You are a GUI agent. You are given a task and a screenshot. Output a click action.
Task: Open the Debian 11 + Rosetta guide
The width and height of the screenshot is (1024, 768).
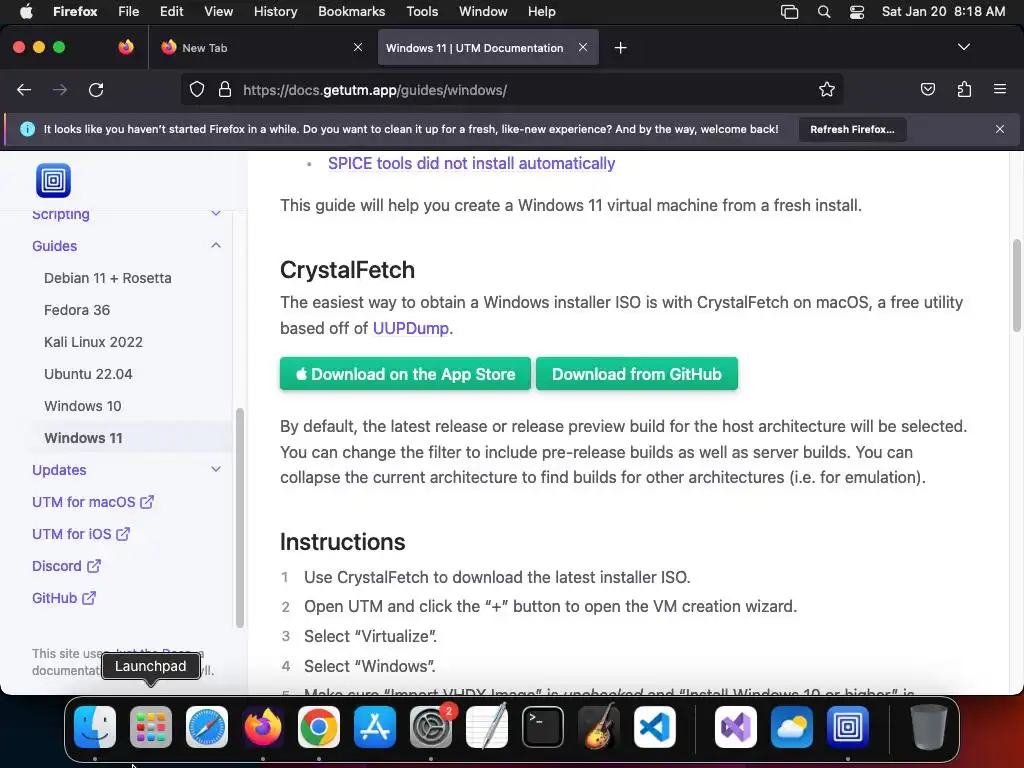click(108, 278)
